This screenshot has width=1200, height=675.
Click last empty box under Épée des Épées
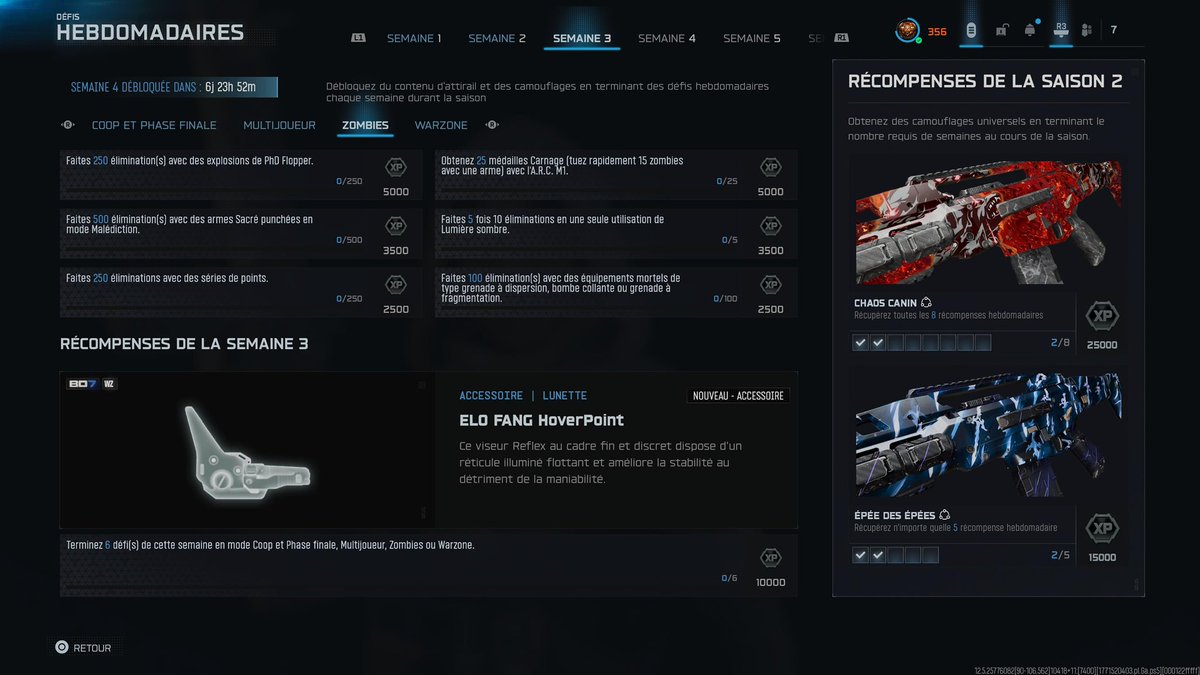pyautogui.click(x=930, y=555)
